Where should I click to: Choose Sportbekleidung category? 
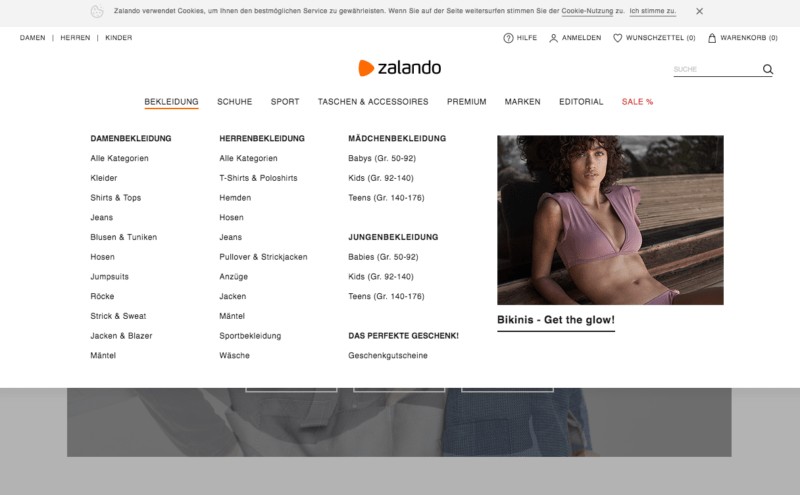point(250,336)
